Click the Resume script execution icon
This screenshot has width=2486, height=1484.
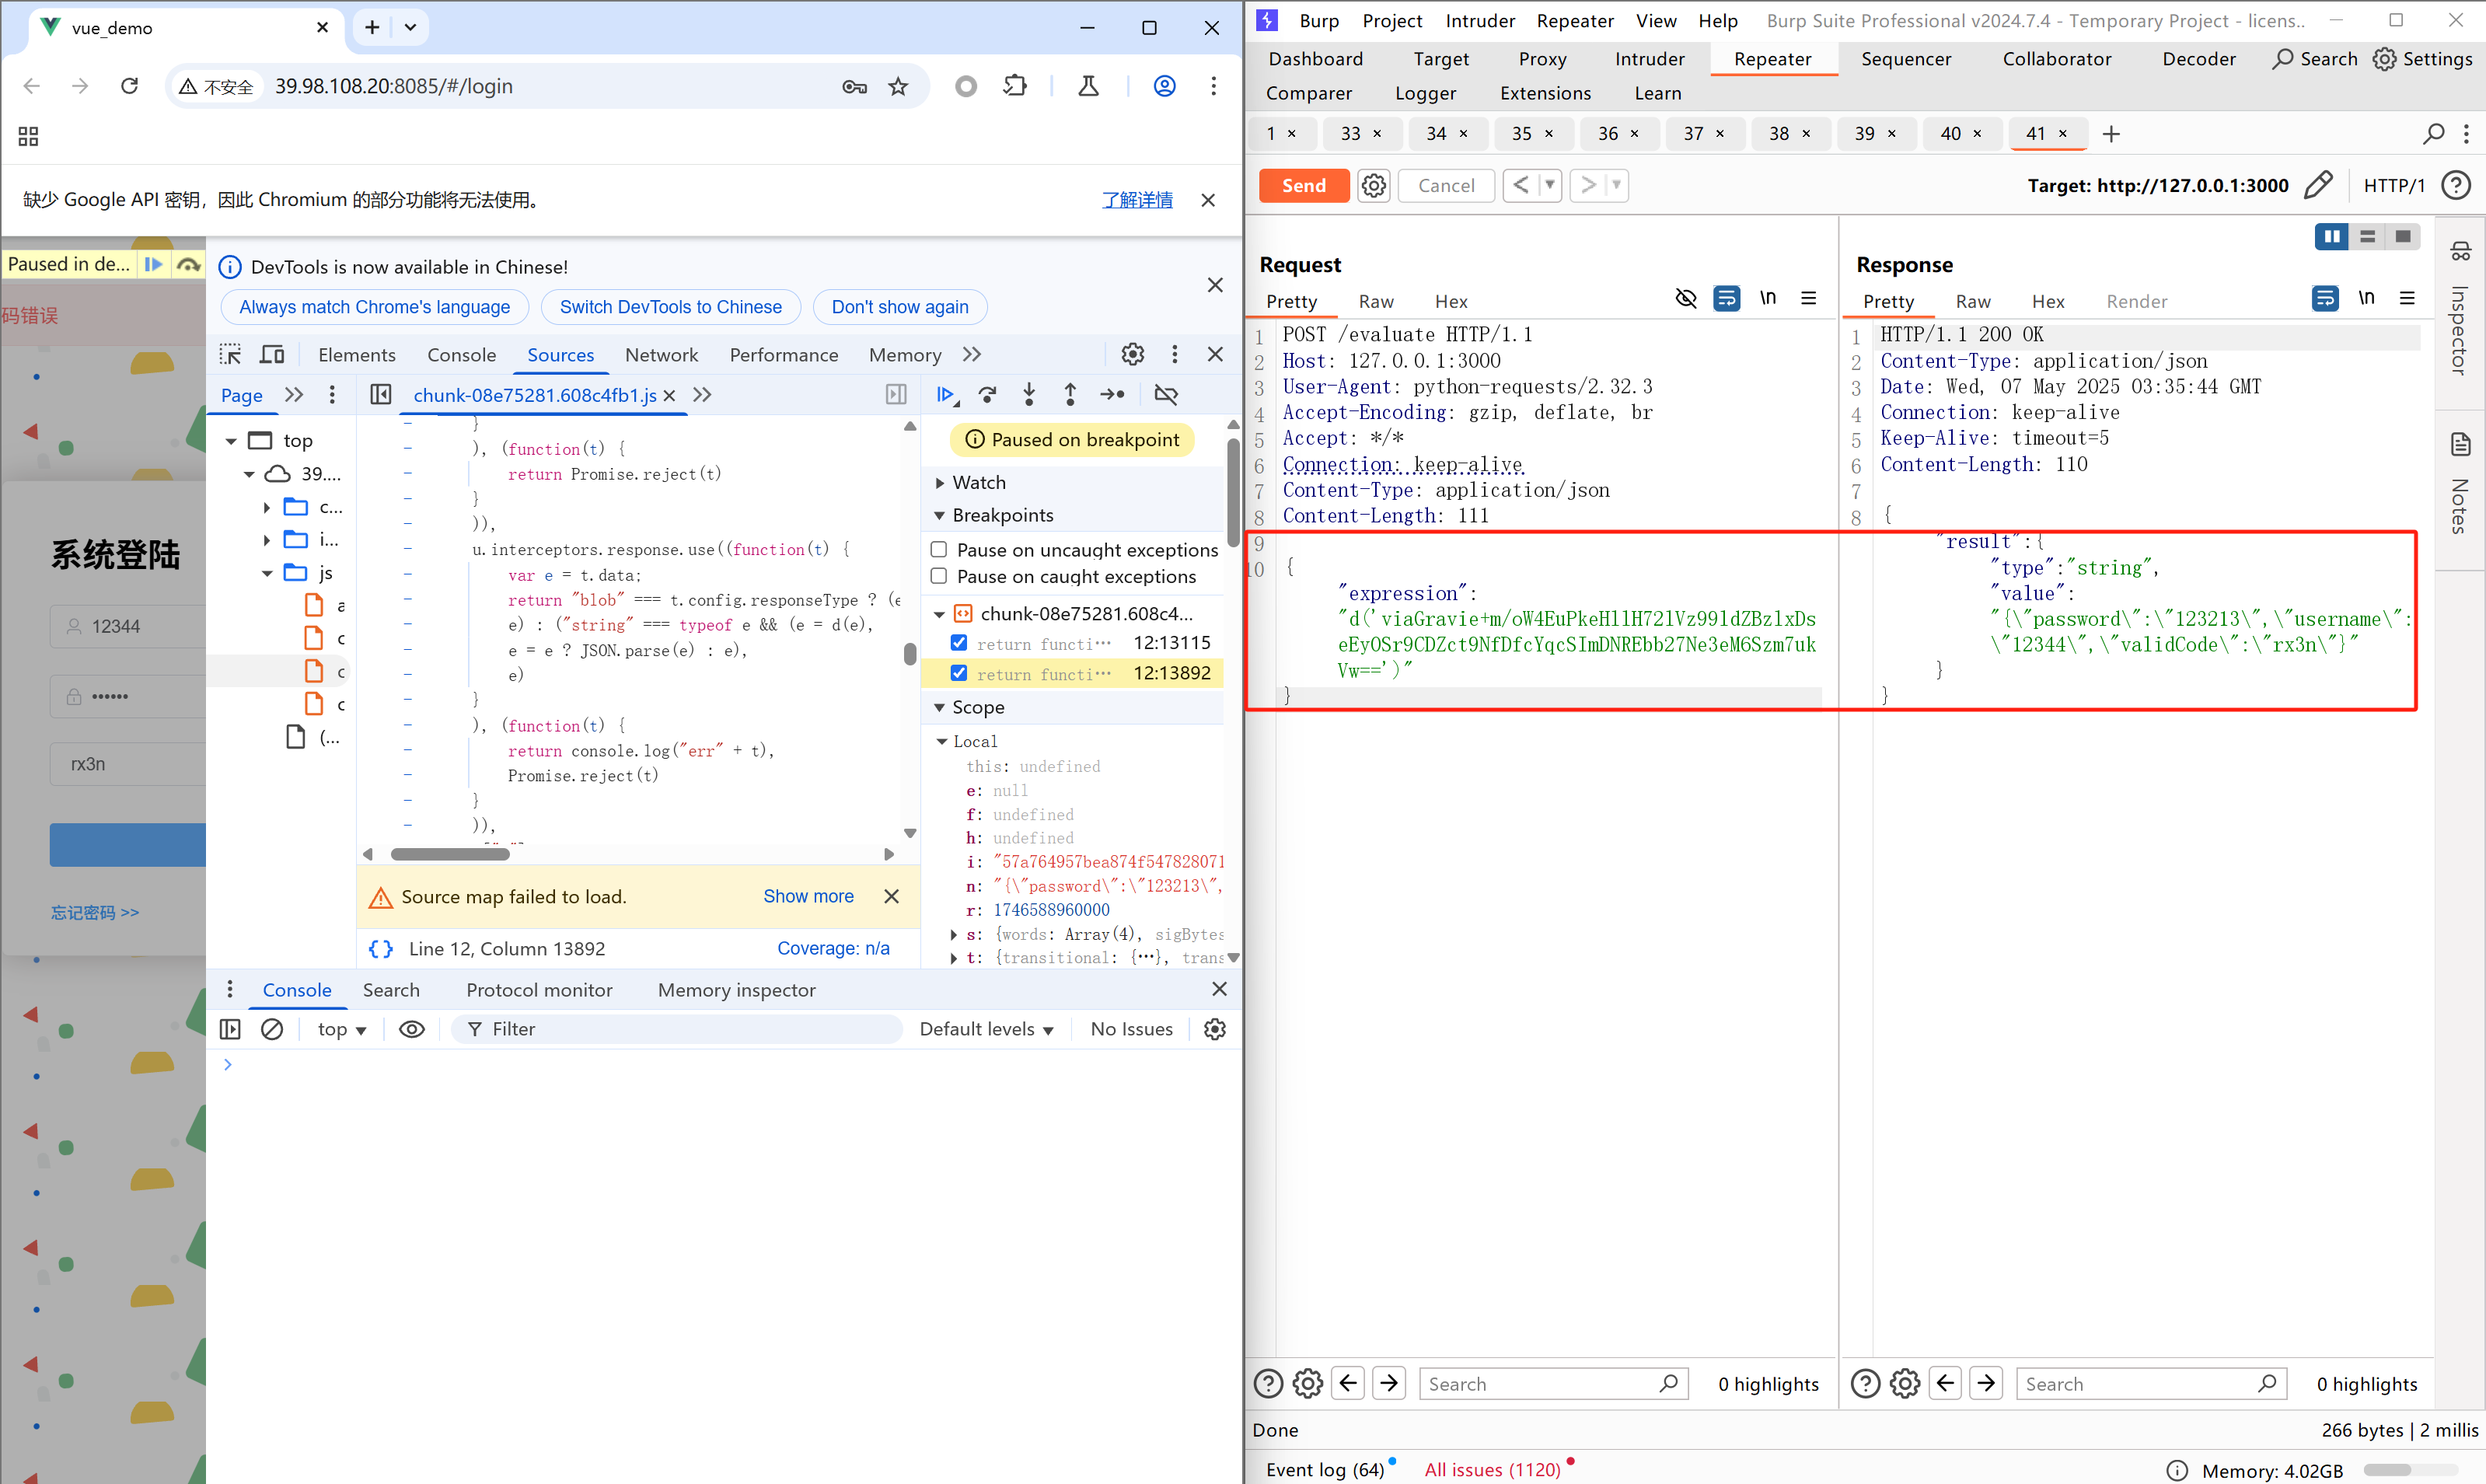pyautogui.click(x=945, y=395)
